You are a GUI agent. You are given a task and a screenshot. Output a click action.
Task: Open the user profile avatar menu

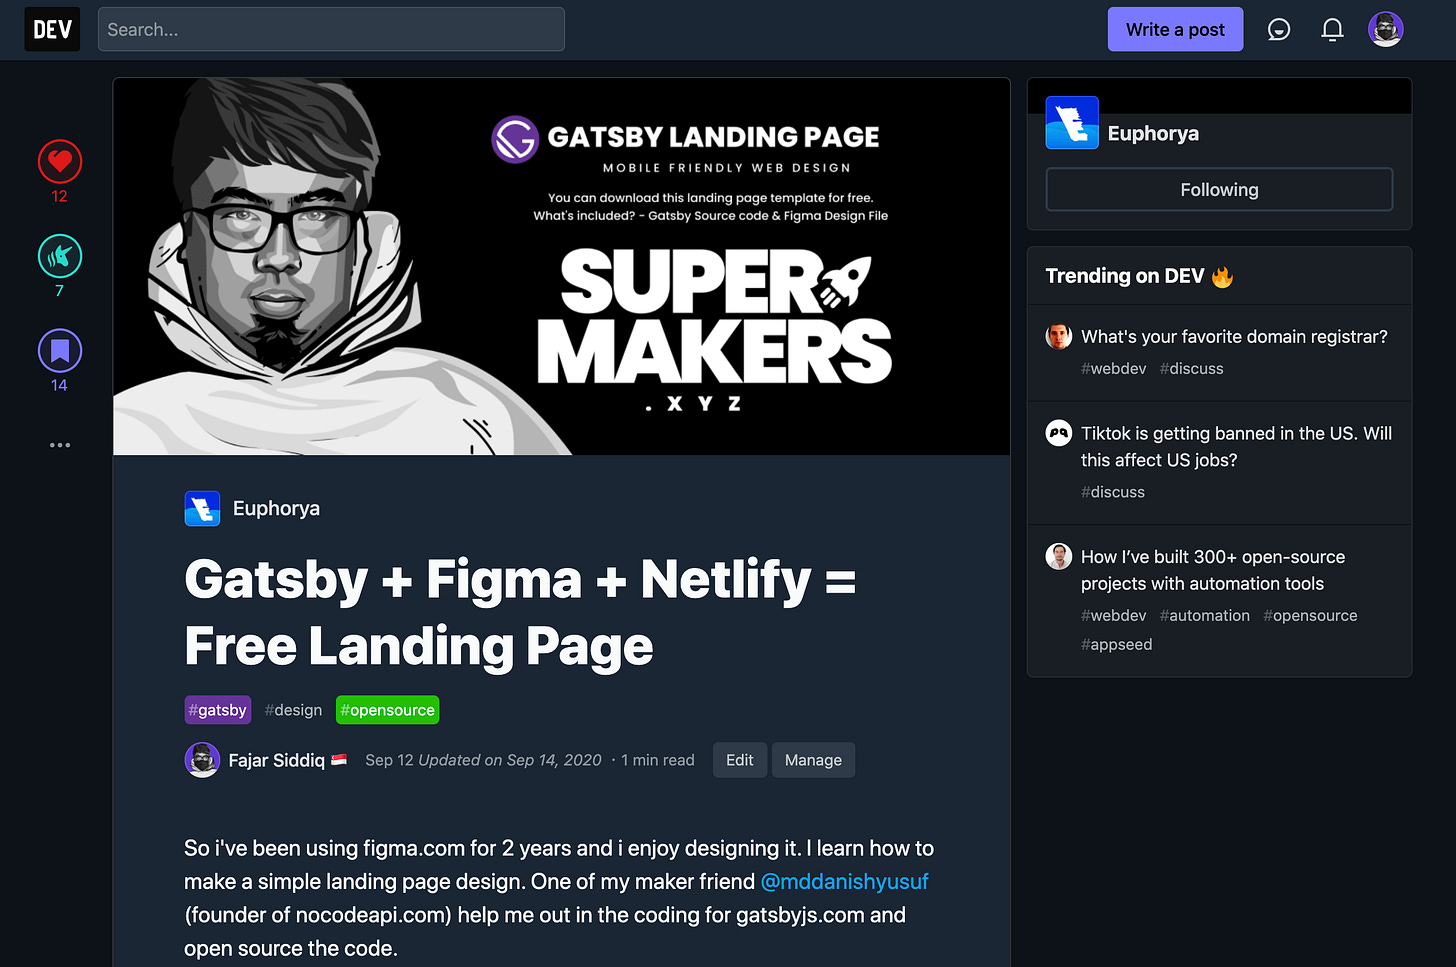(x=1385, y=30)
